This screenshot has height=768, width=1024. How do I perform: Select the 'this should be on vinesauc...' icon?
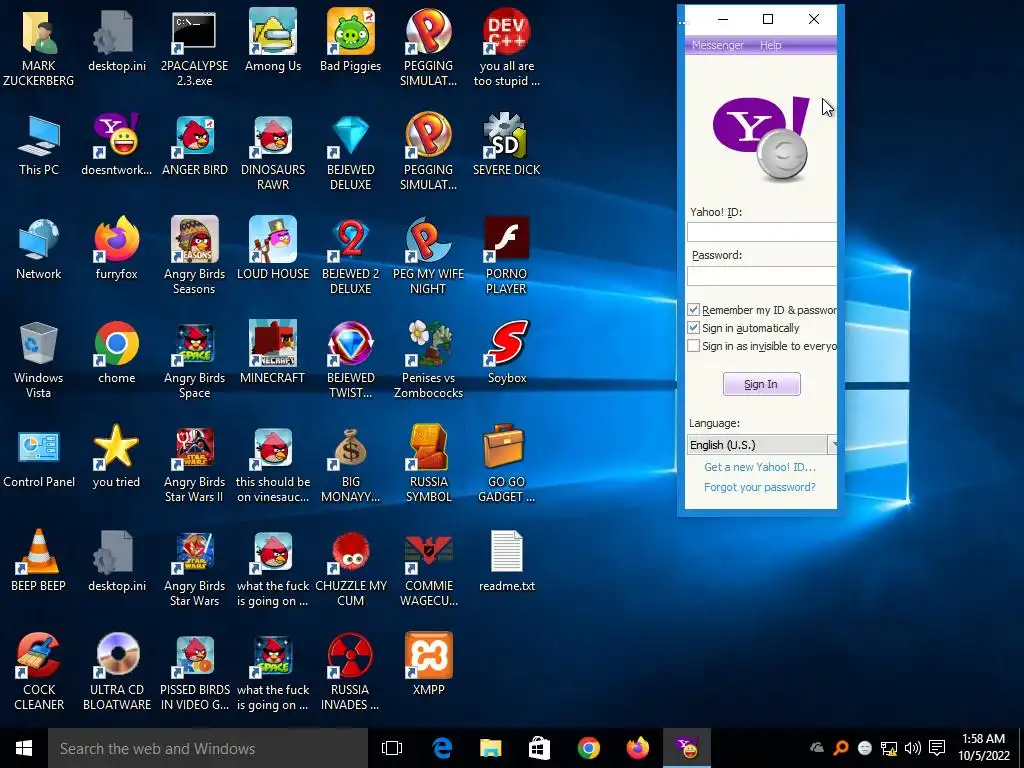click(x=273, y=463)
